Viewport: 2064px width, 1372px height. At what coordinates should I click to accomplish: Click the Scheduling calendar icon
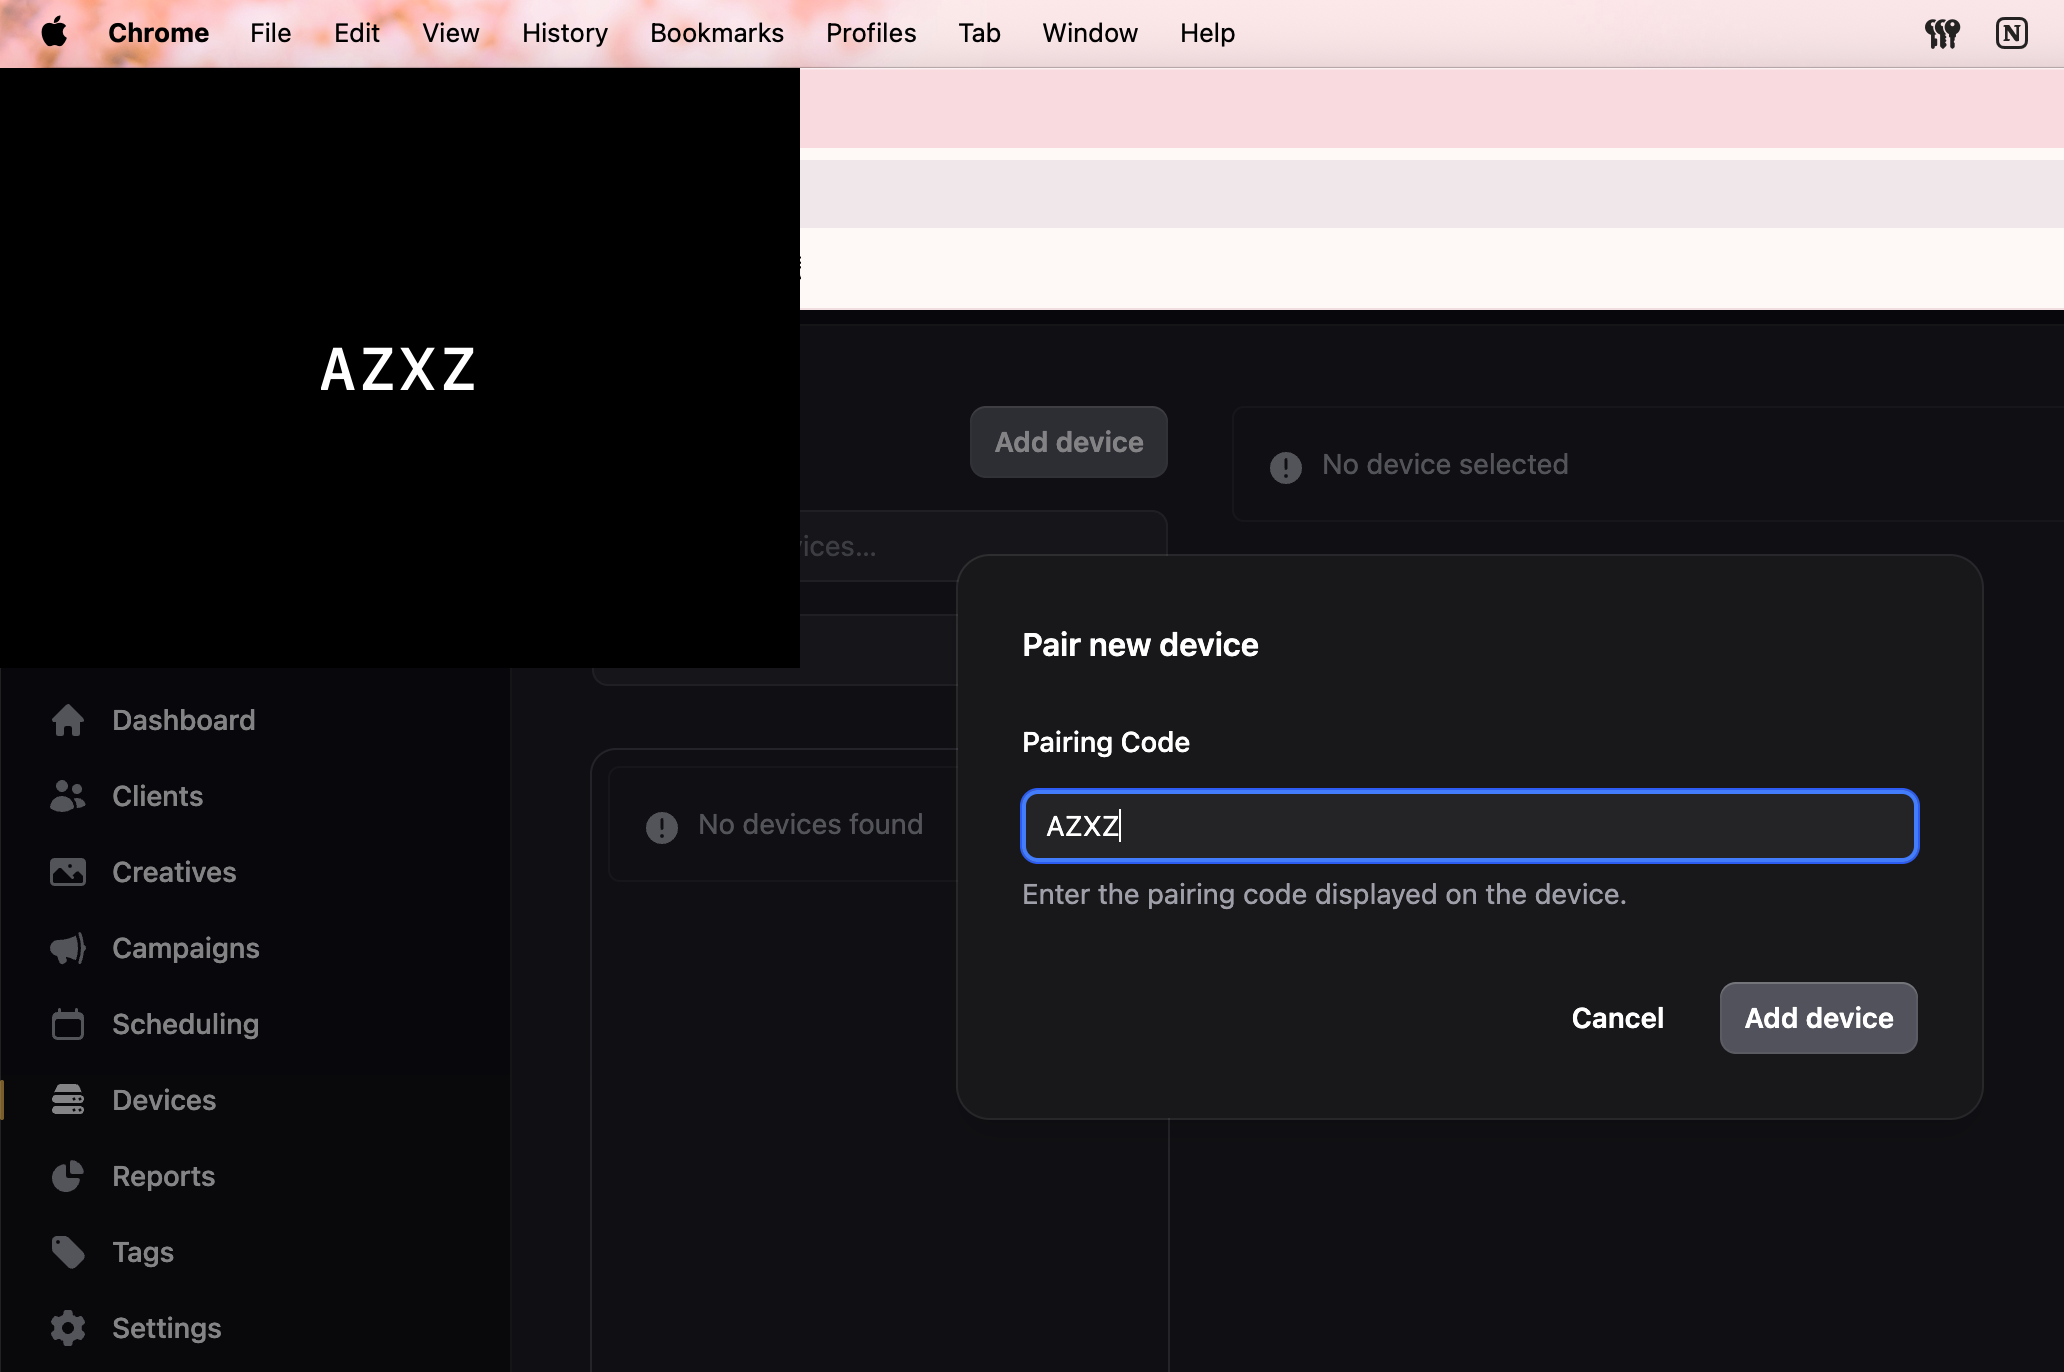click(x=68, y=1024)
